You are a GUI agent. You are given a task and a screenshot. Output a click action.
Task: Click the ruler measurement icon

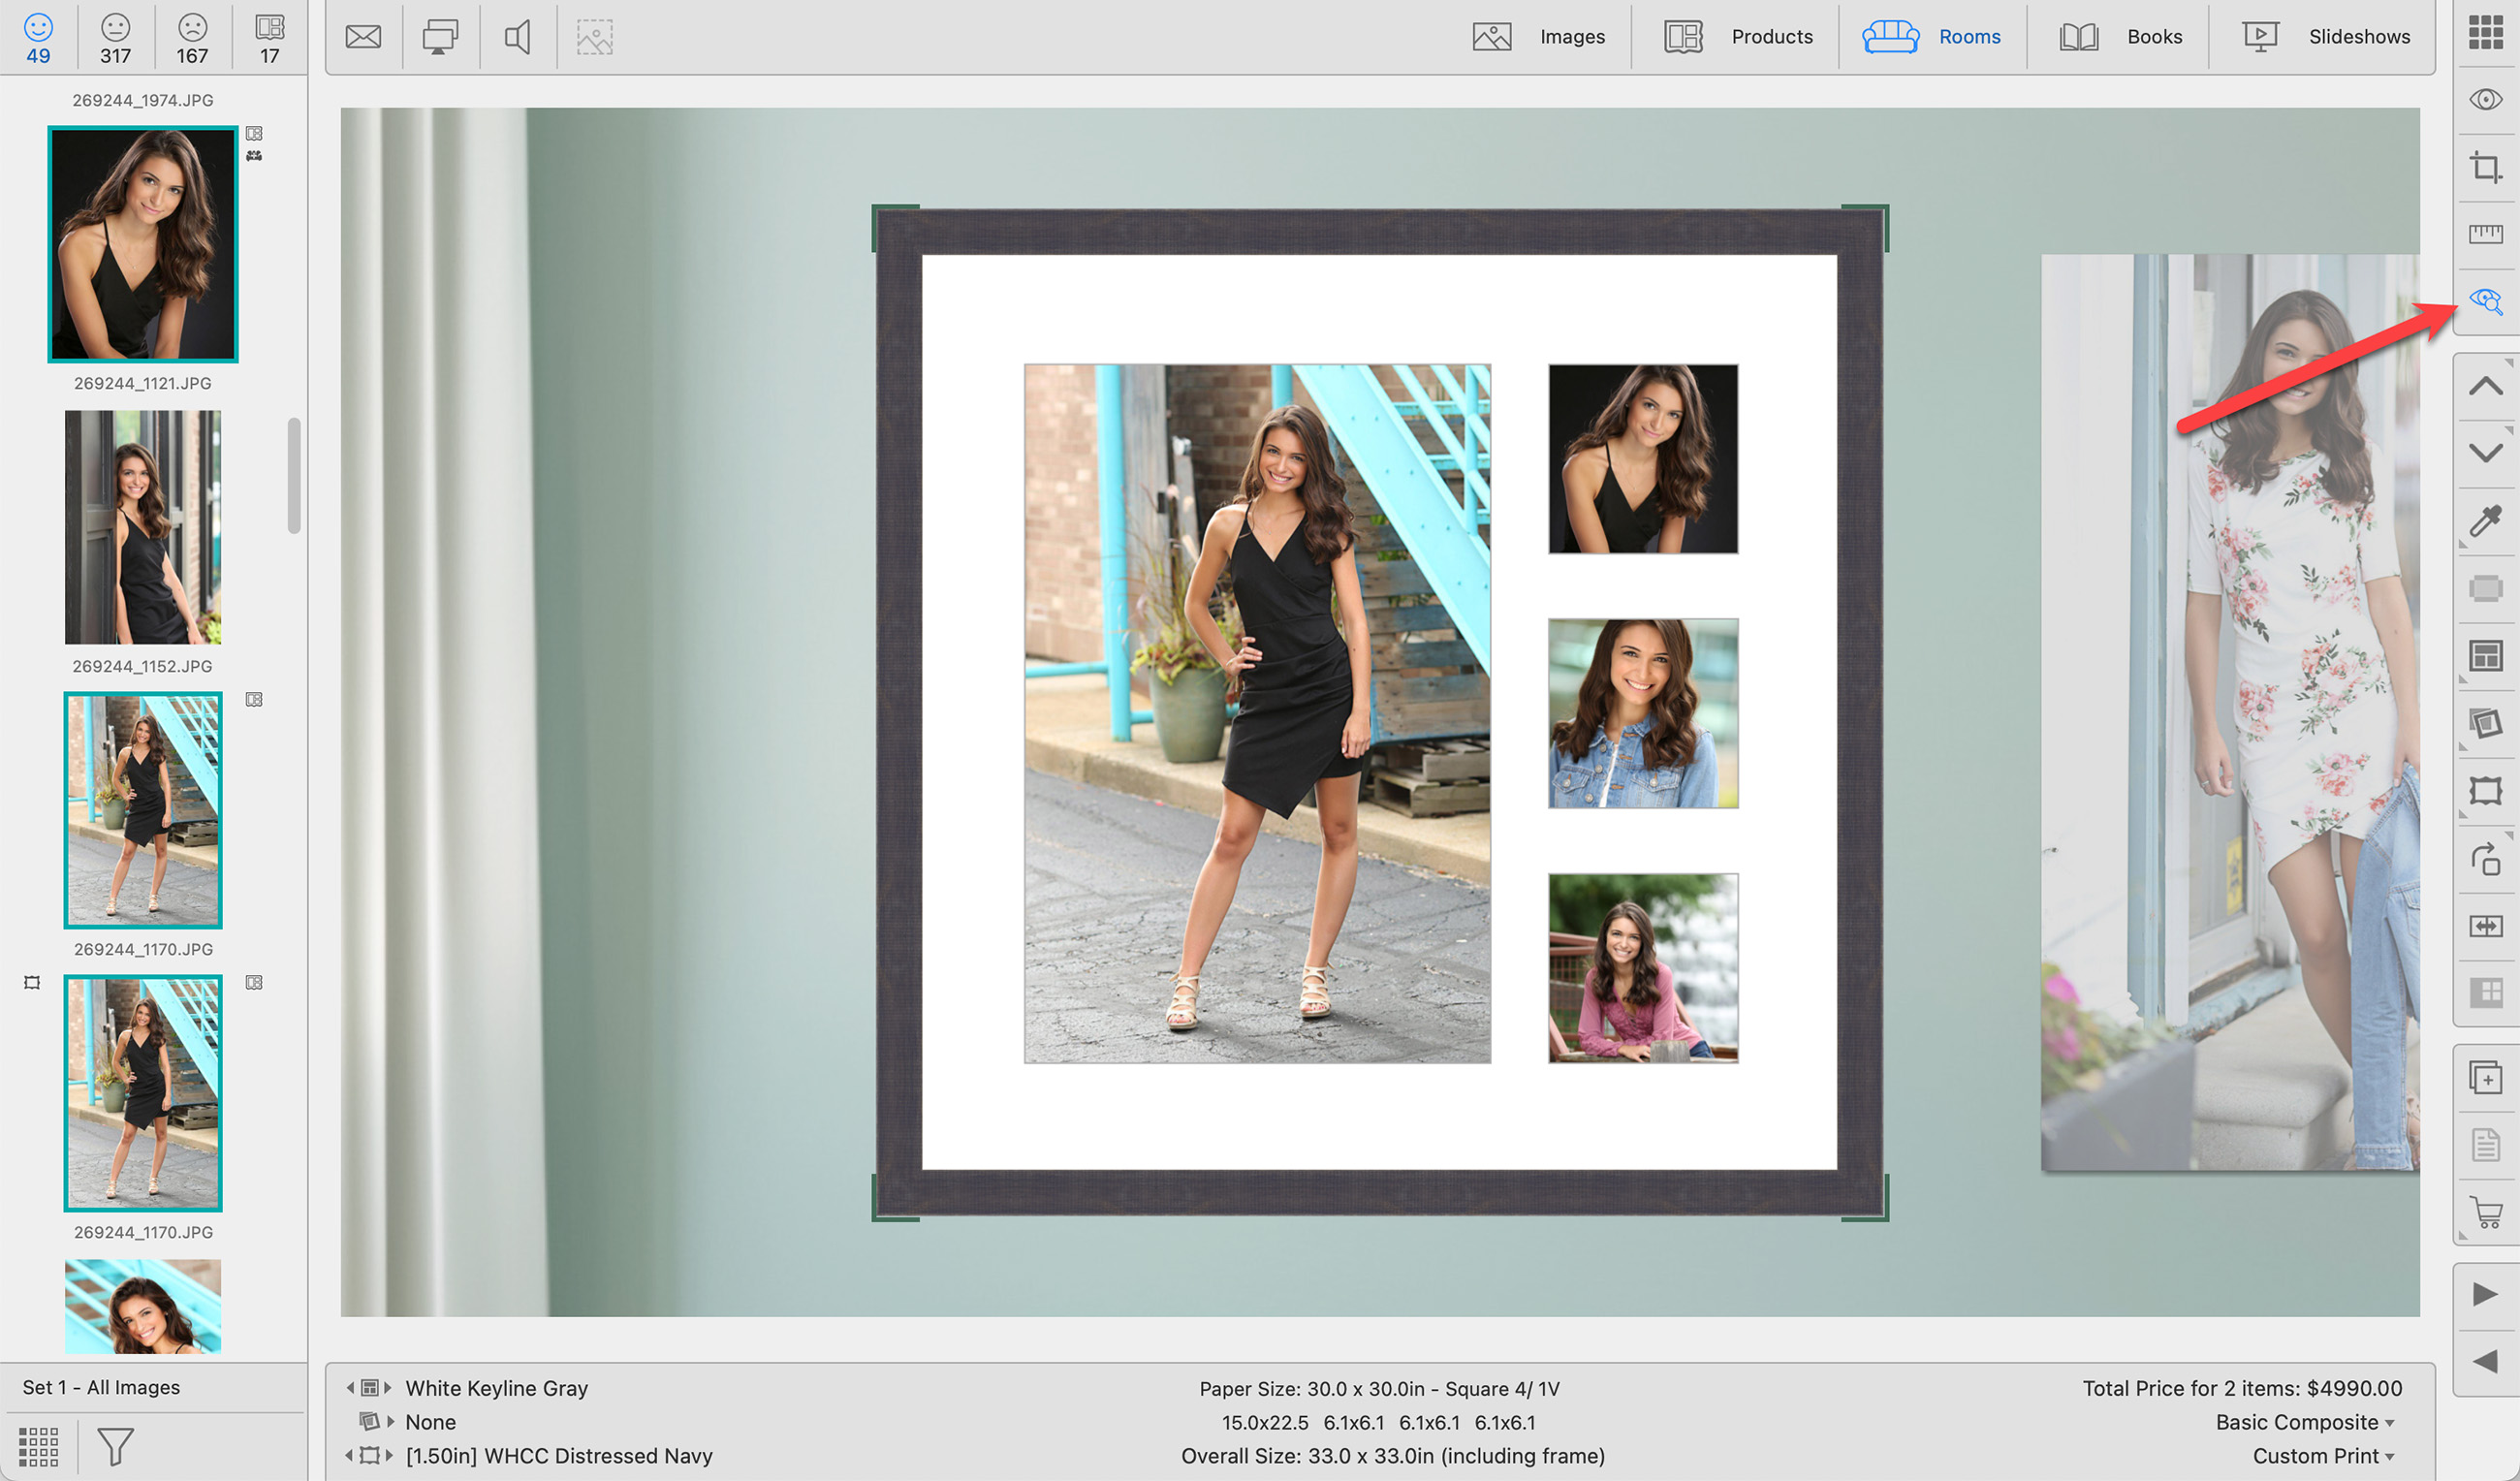click(x=2485, y=234)
